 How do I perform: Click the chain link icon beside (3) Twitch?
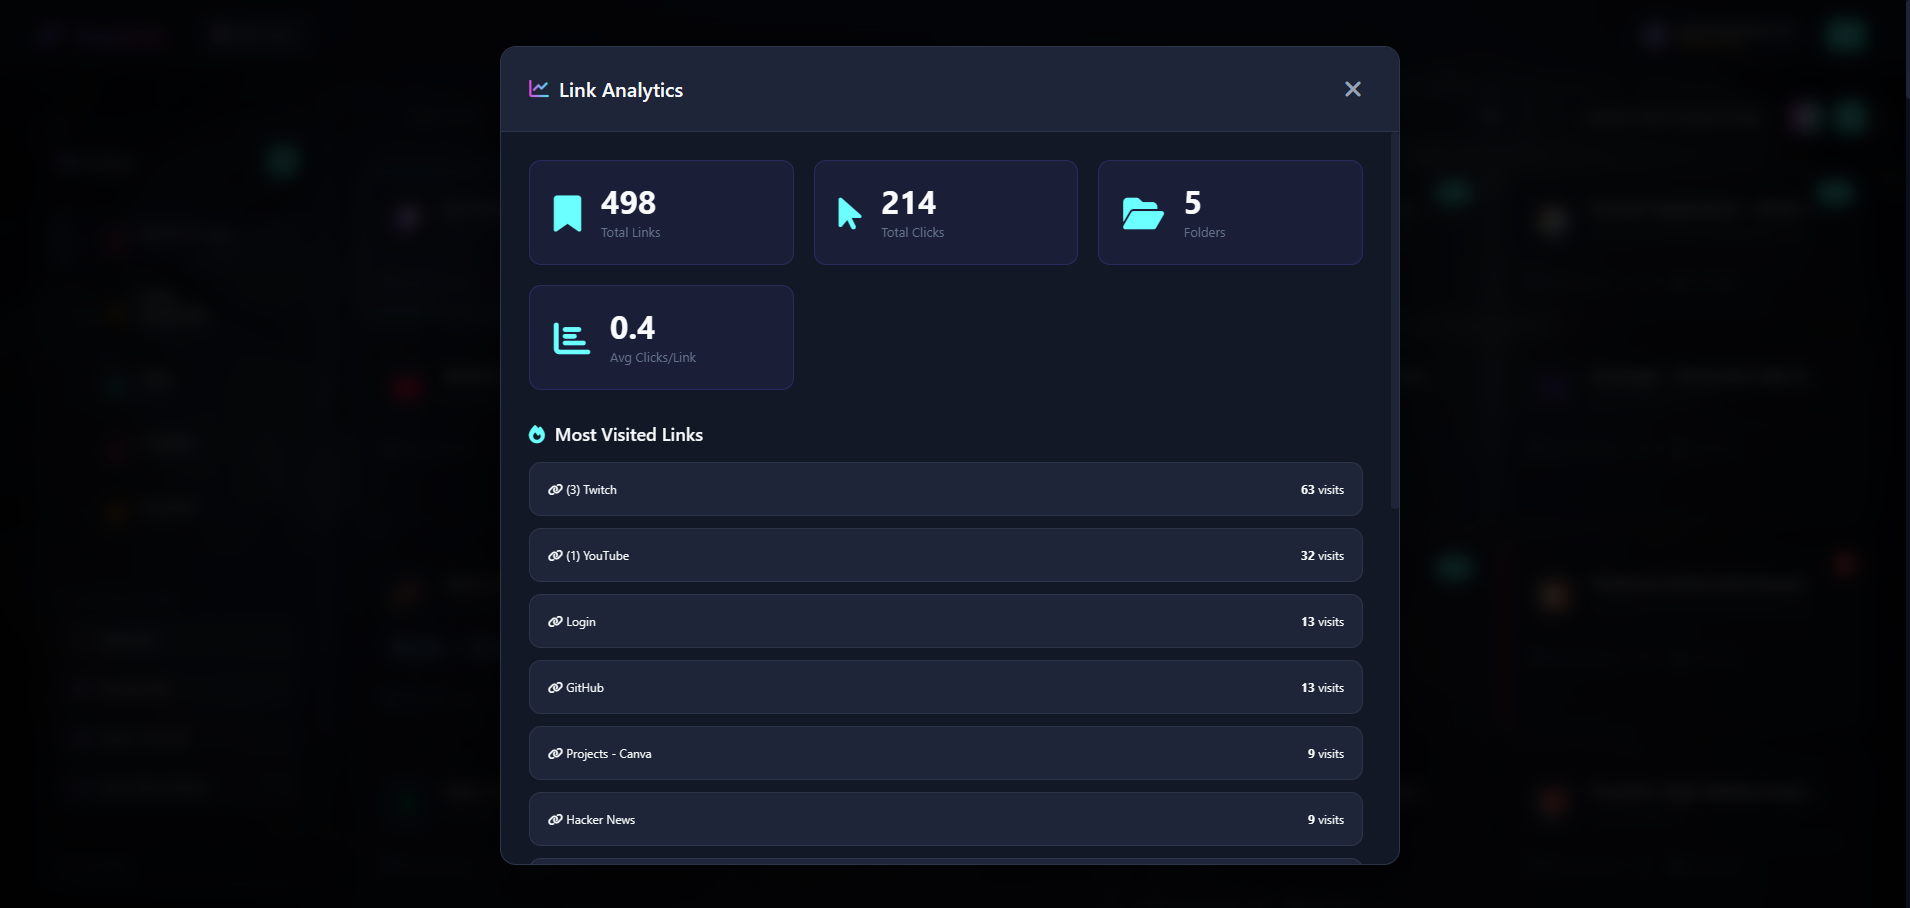(x=556, y=489)
